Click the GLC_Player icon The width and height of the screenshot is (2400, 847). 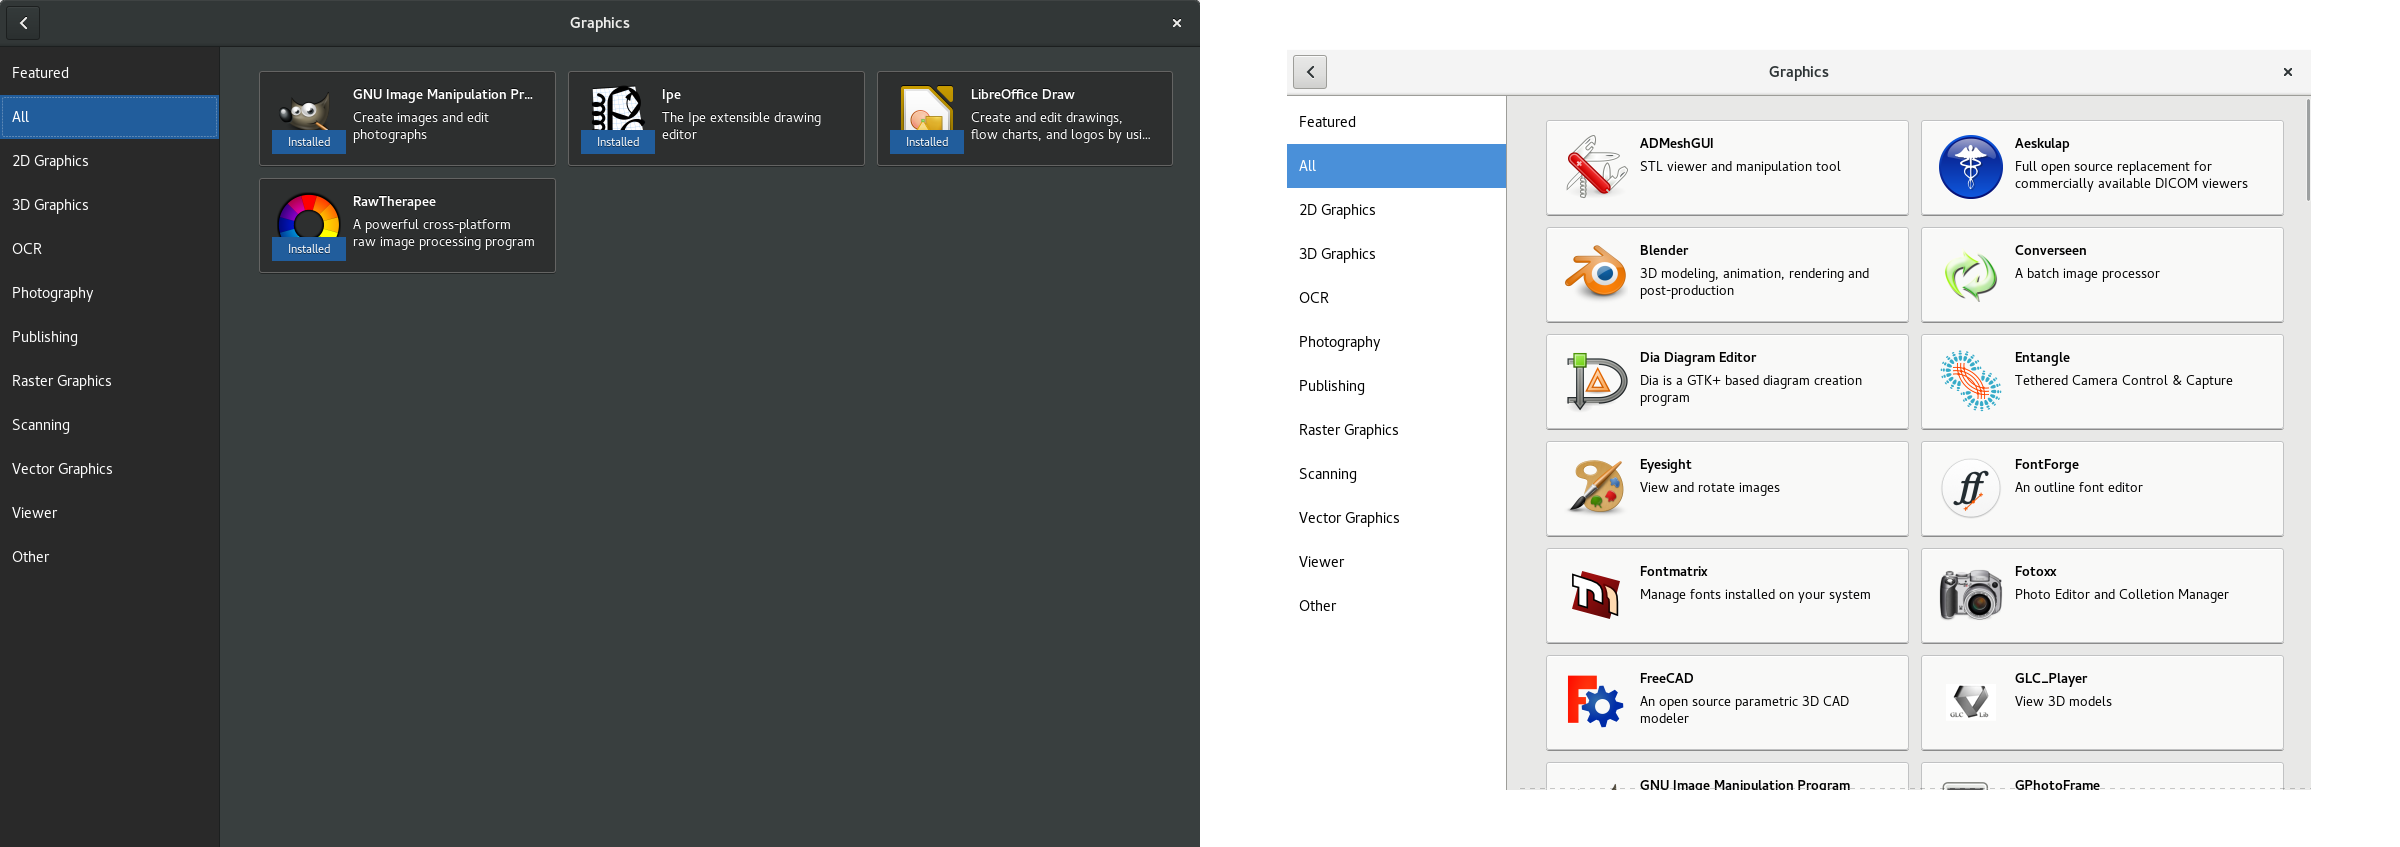[x=1970, y=702]
